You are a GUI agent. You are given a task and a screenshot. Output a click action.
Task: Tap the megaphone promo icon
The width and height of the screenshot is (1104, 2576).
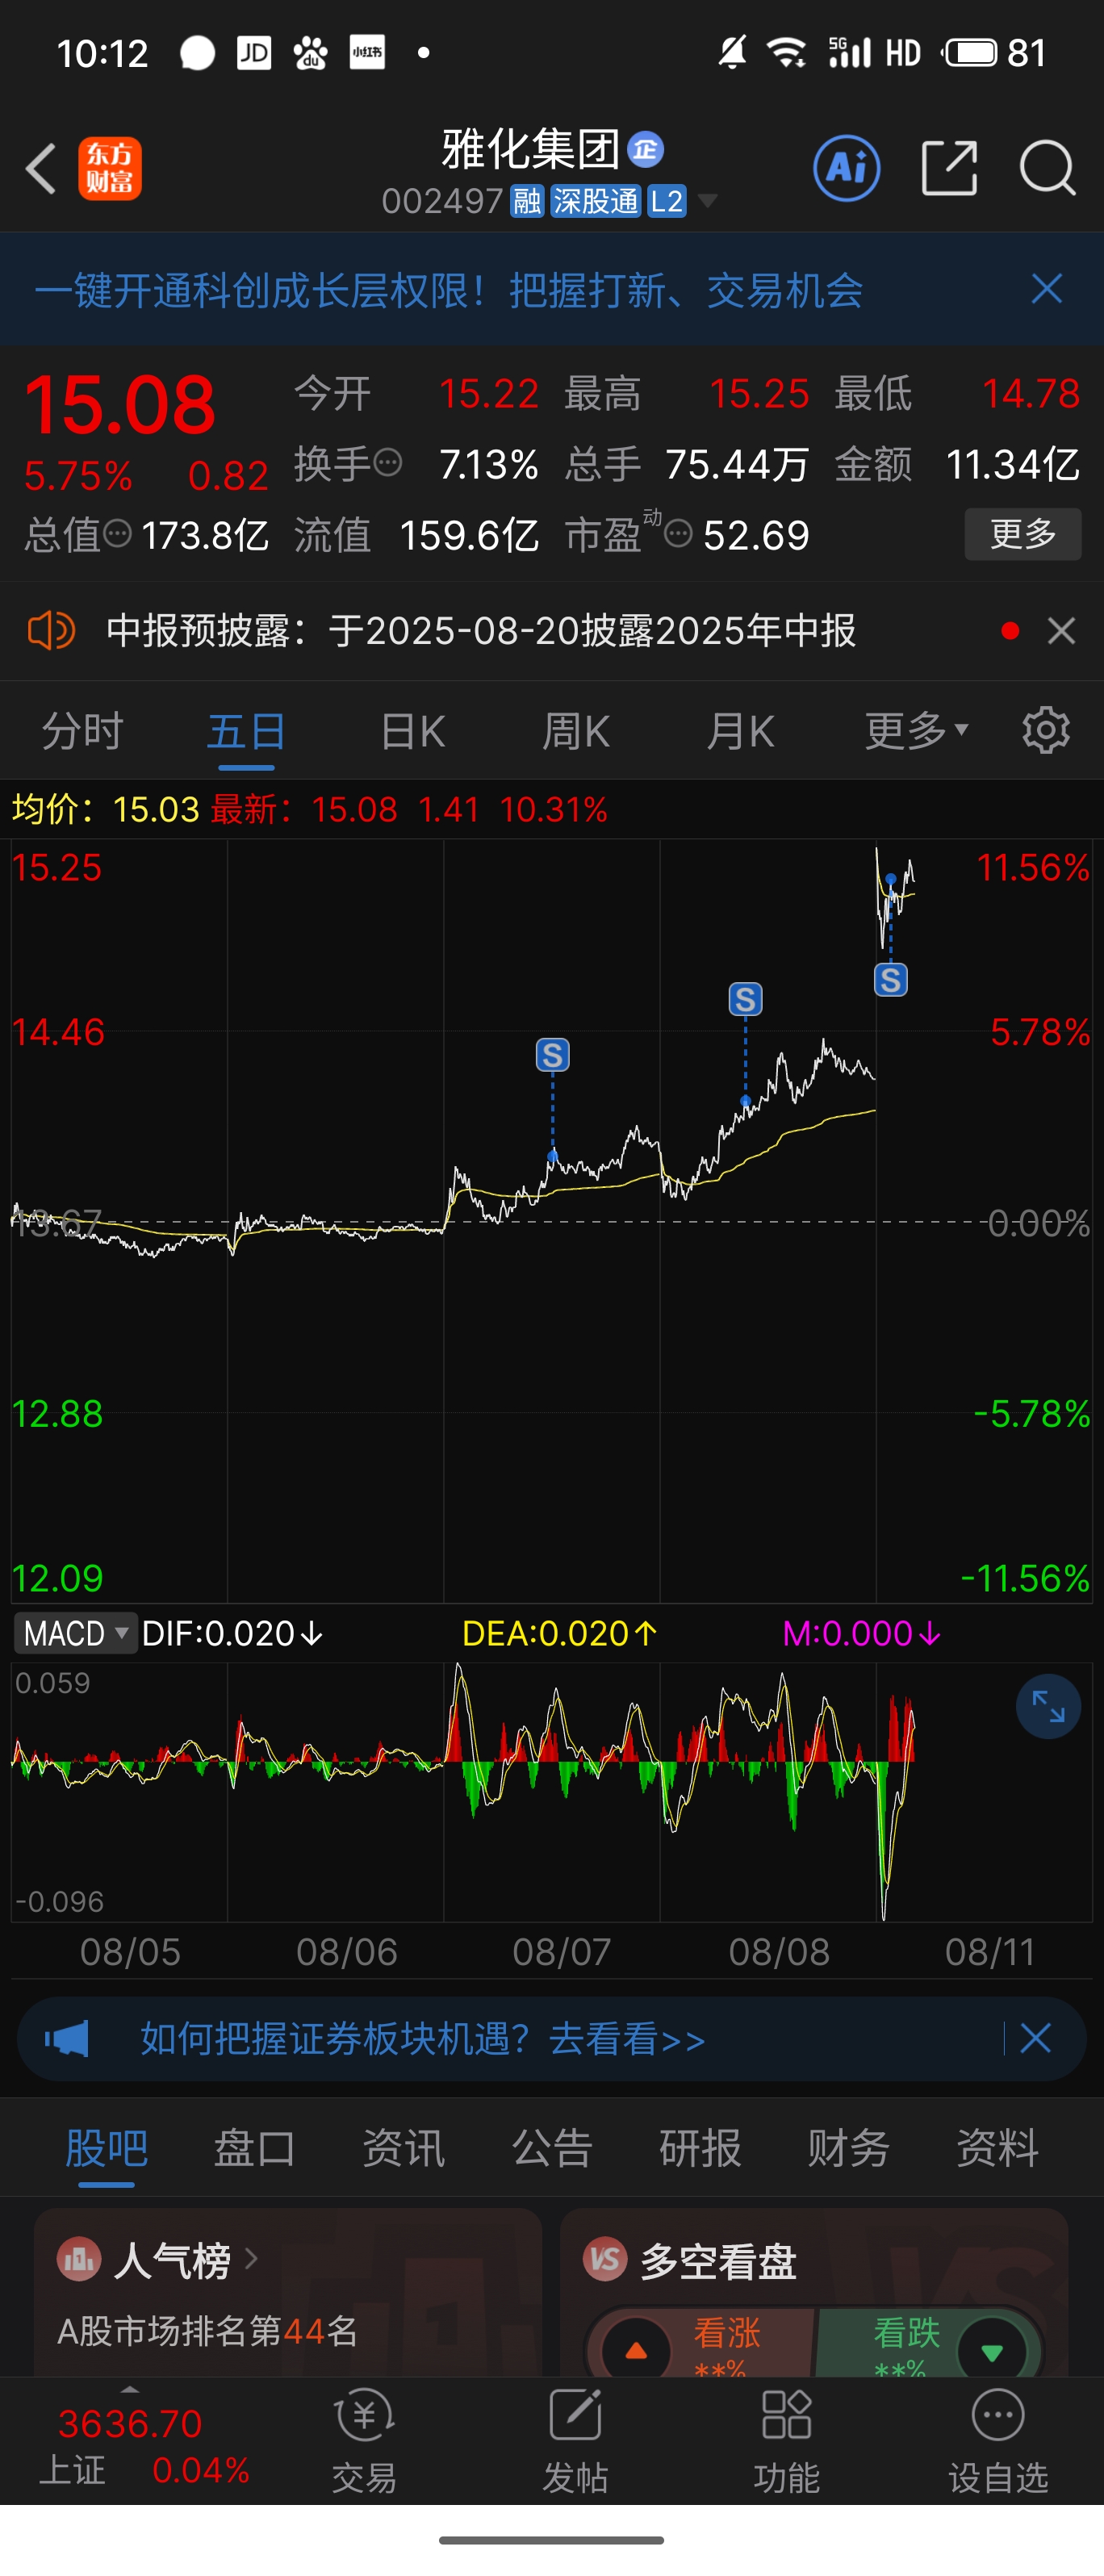67,2038
